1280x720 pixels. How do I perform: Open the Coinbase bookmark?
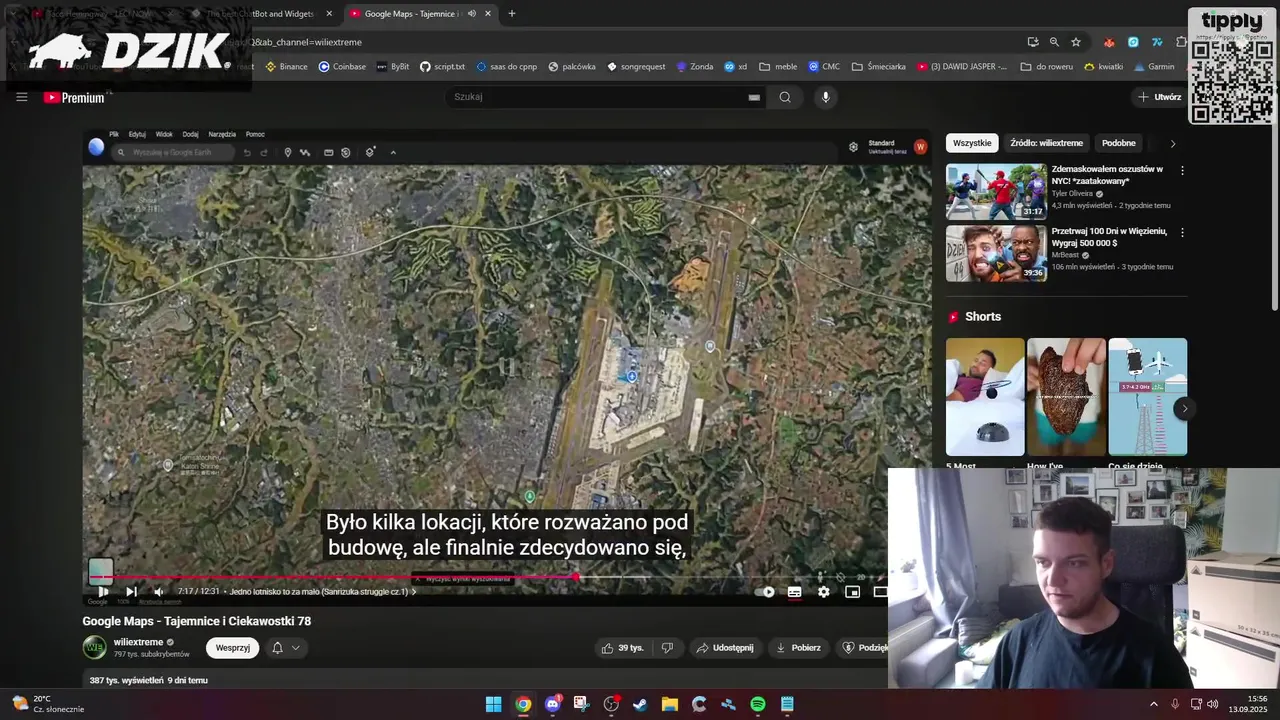pyautogui.click(x=343, y=67)
